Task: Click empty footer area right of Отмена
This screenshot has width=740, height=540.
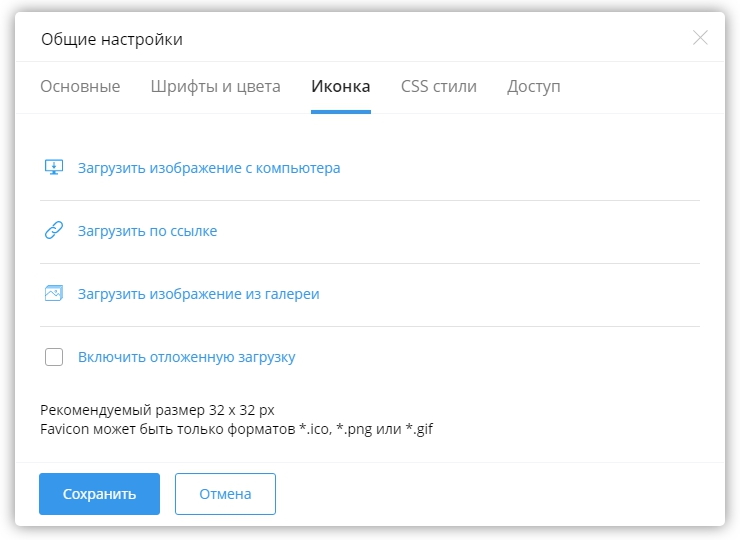Action: point(500,494)
